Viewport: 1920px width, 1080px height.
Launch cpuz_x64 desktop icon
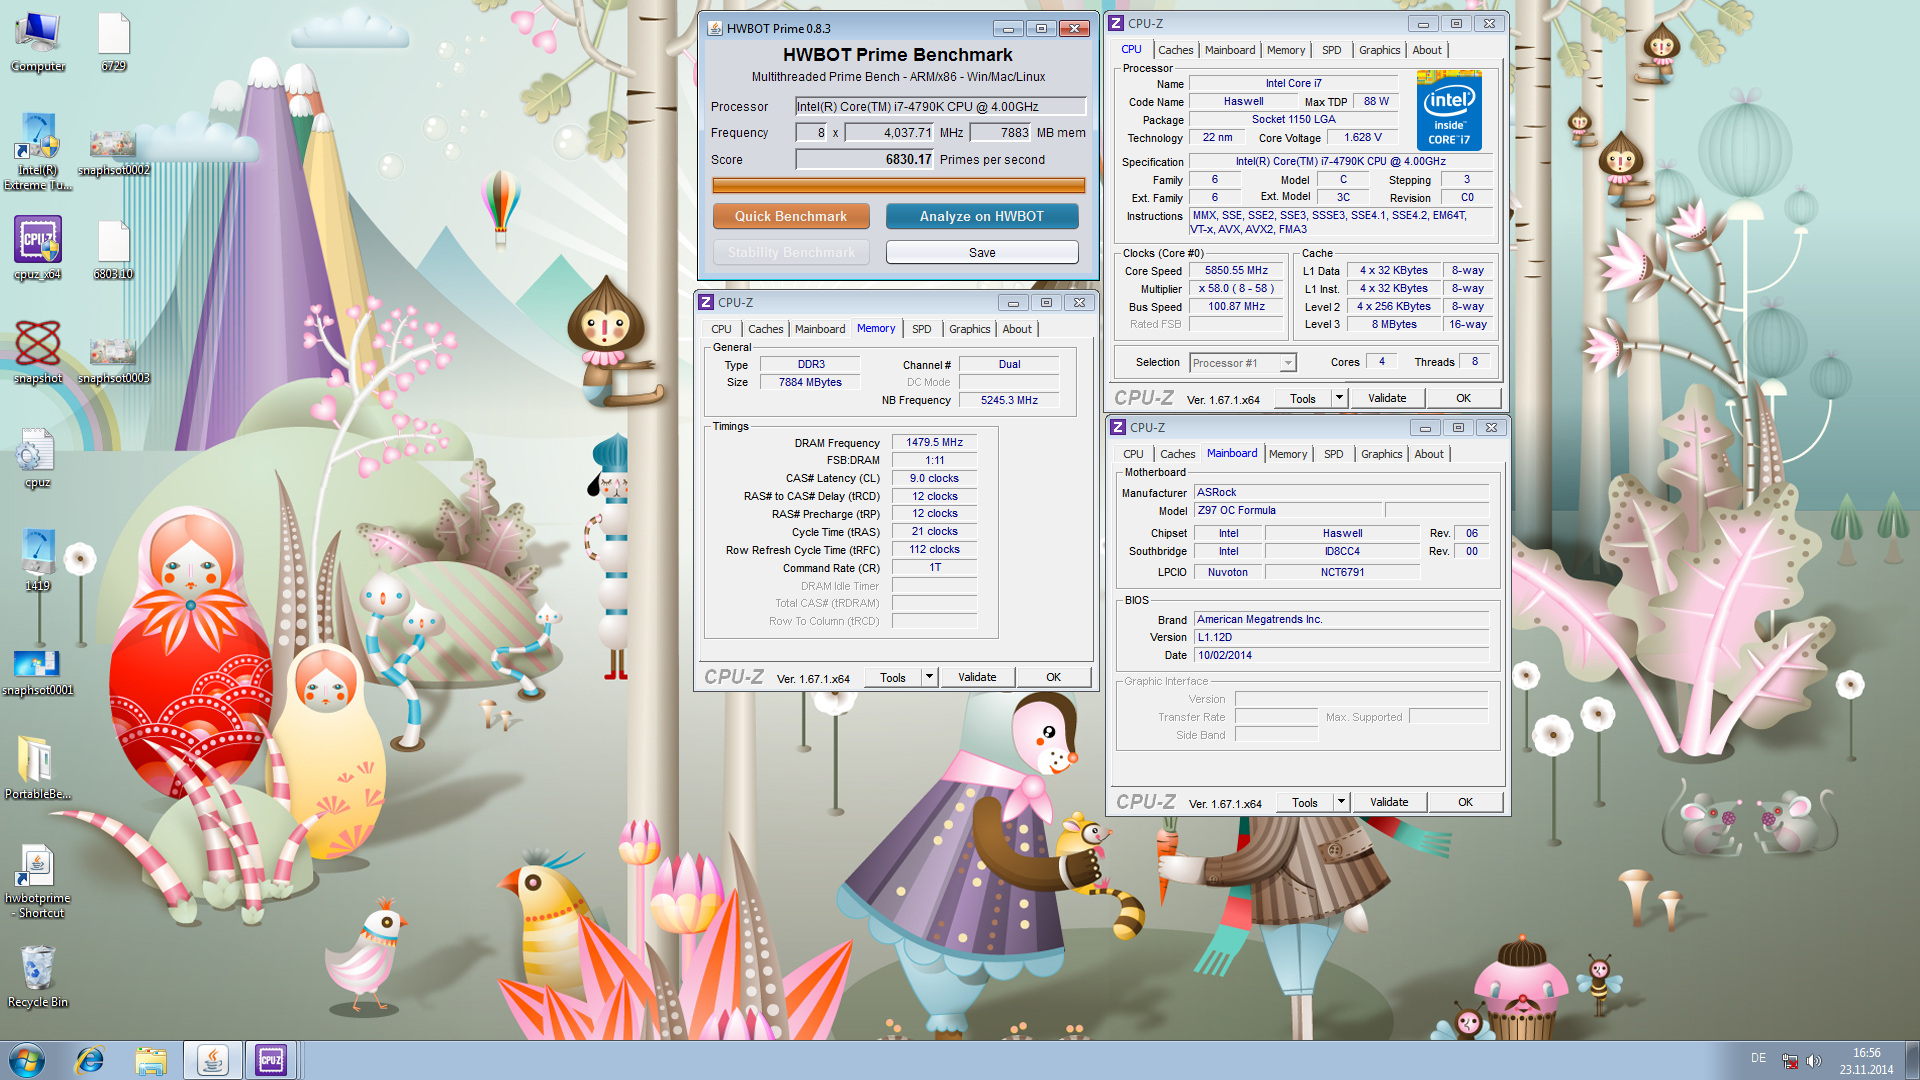(38, 248)
